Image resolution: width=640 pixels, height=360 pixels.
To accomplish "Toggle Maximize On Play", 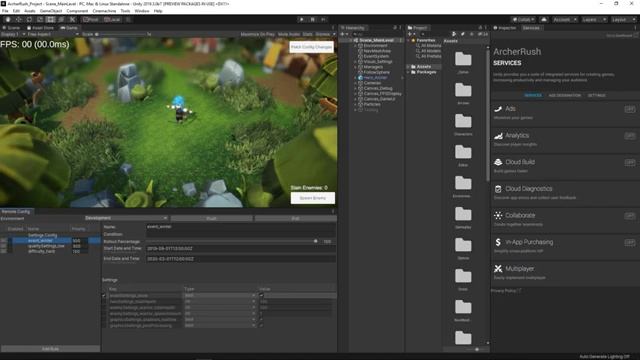I will click(x=258, y=34).
